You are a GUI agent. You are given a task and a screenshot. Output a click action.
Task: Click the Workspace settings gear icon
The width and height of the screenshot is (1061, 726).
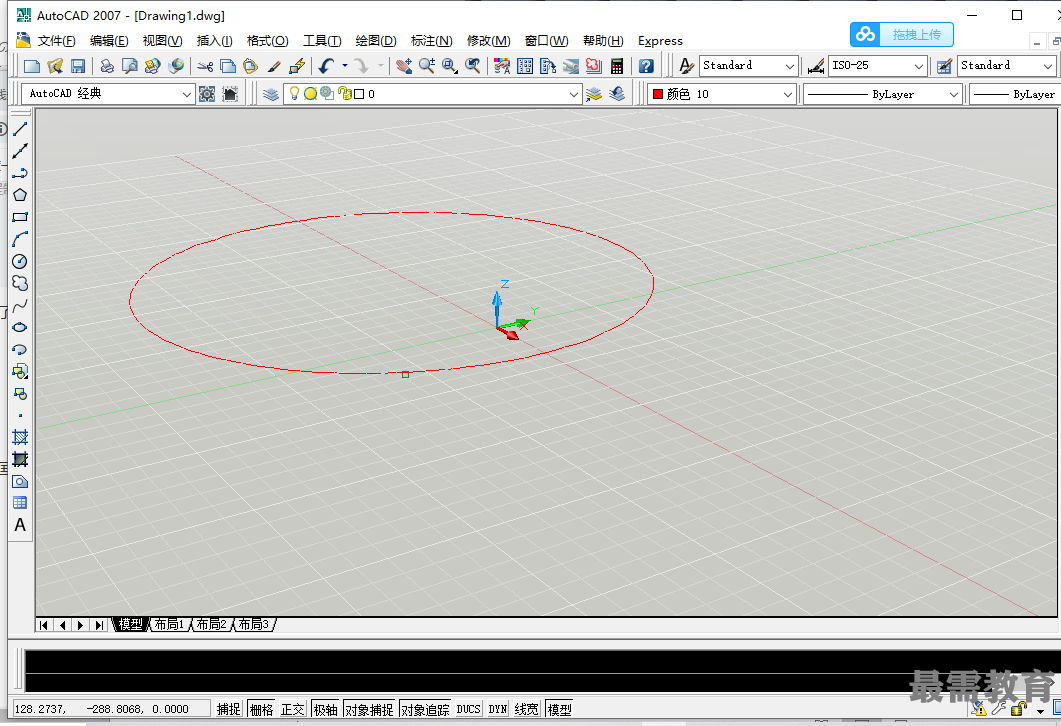click(x=207, y=94)
